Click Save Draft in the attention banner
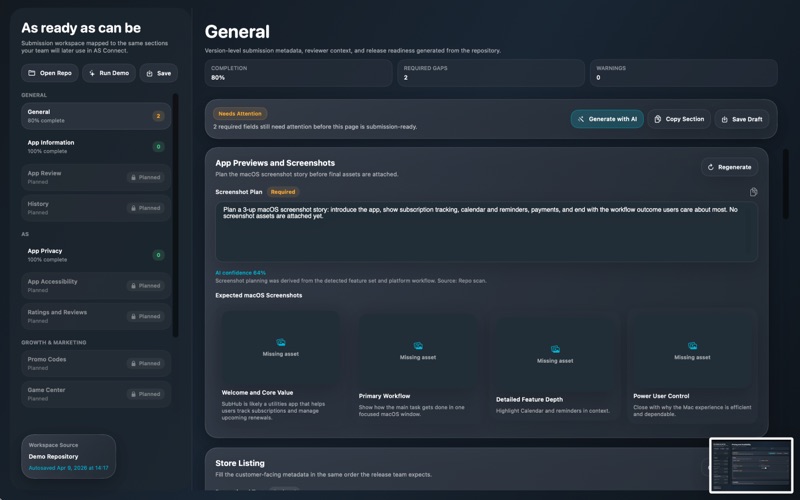Viewport: 800px width, 500px height. (742, 119)
